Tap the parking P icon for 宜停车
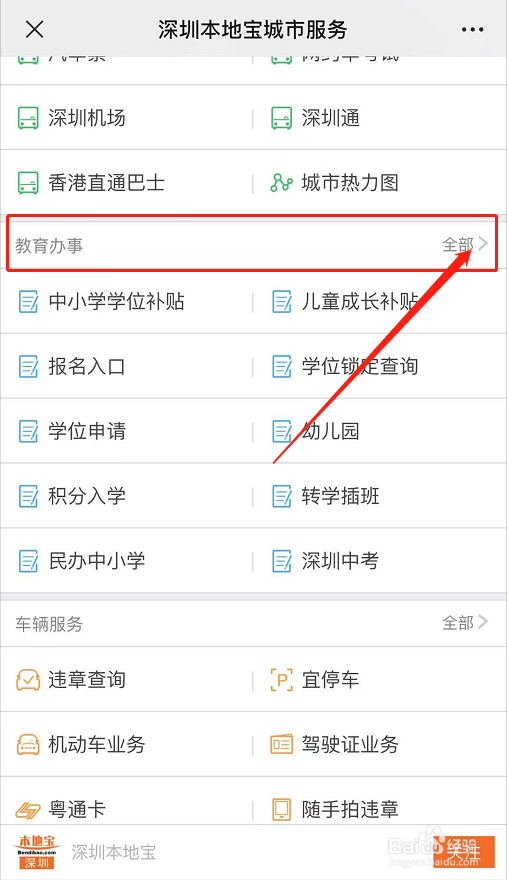This screenshot has height=880, width=507. (x=282, y=680)
